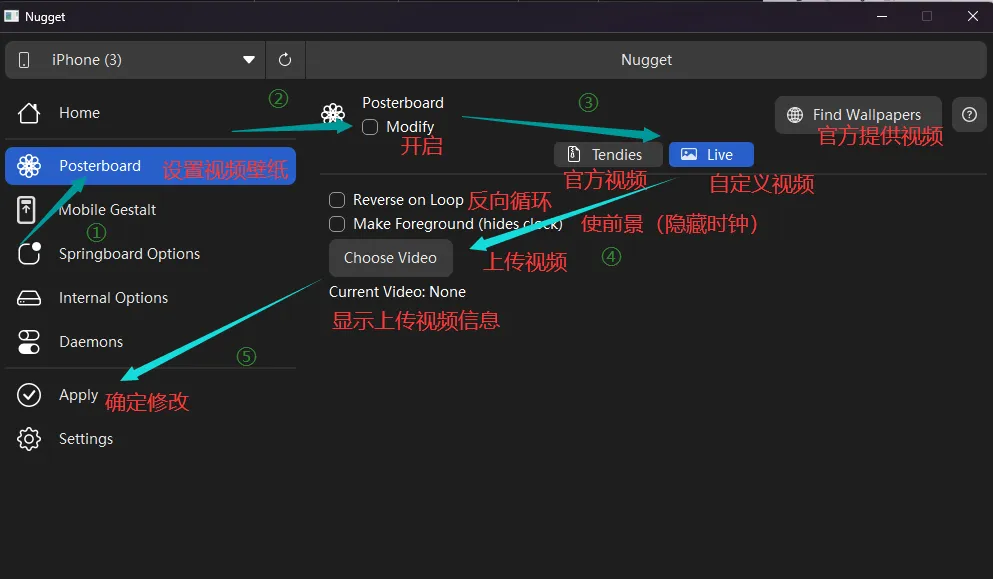Refresh the device list
Viewport: 993px width, 579px height.
(x=285, y=60)
